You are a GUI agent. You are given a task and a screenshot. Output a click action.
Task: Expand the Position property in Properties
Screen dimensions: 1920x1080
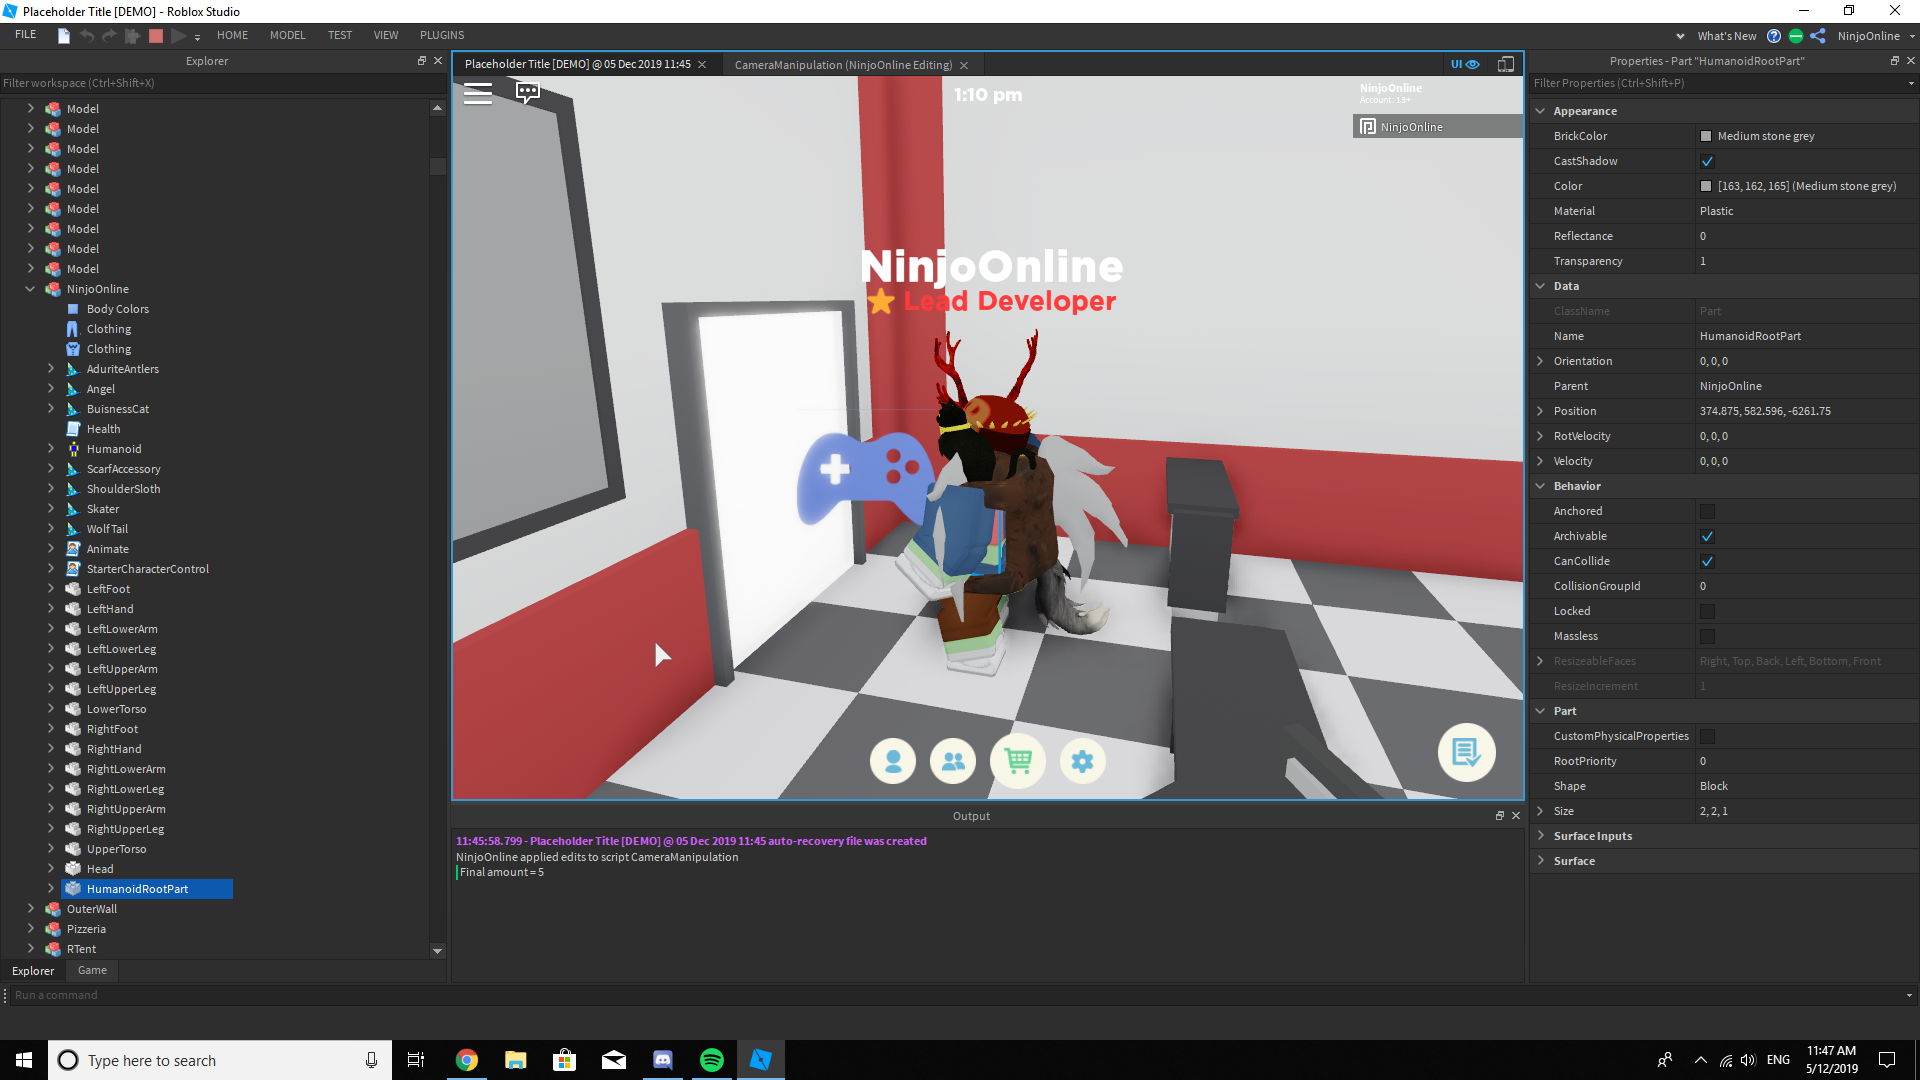point(1540,411)
